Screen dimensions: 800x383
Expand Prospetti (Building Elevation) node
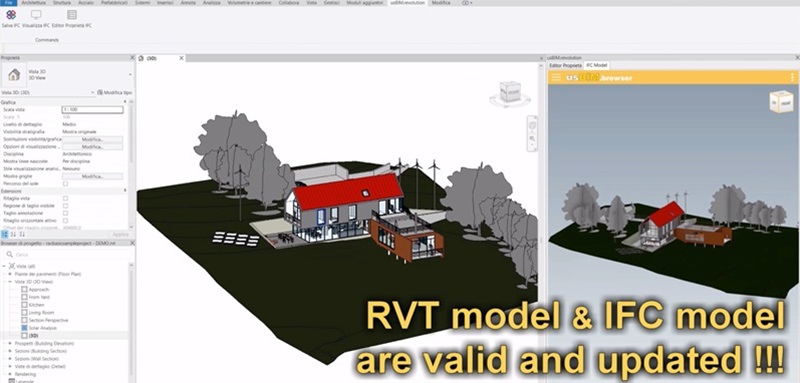[10, 343]
